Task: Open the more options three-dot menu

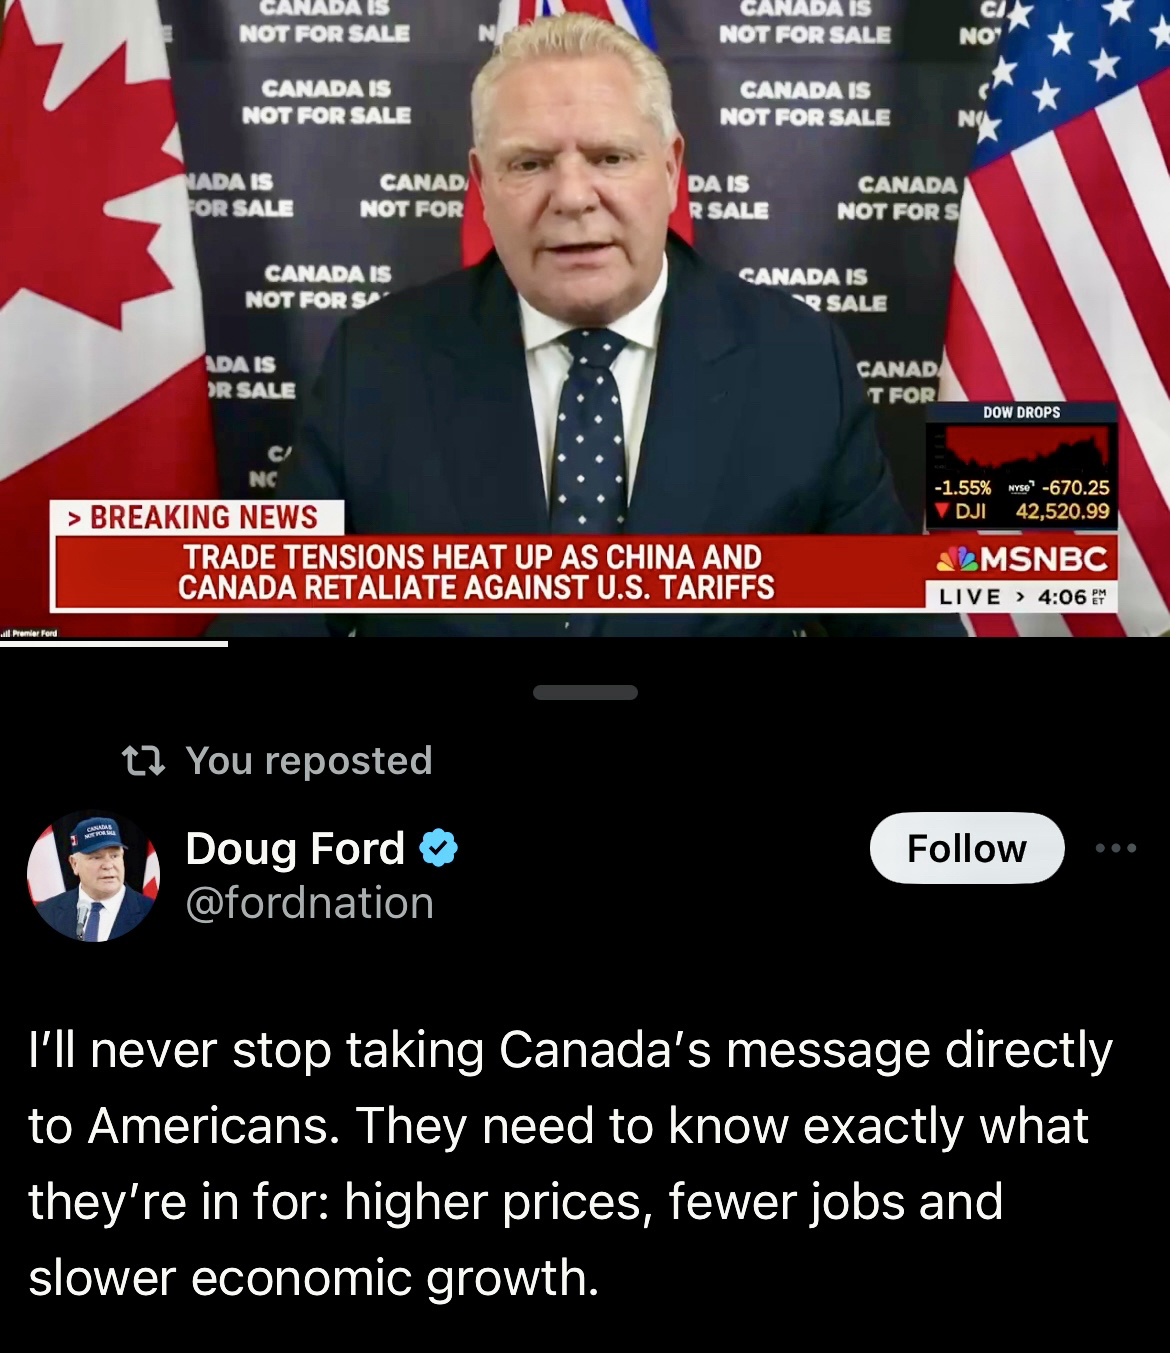Action: [1116, 848]
